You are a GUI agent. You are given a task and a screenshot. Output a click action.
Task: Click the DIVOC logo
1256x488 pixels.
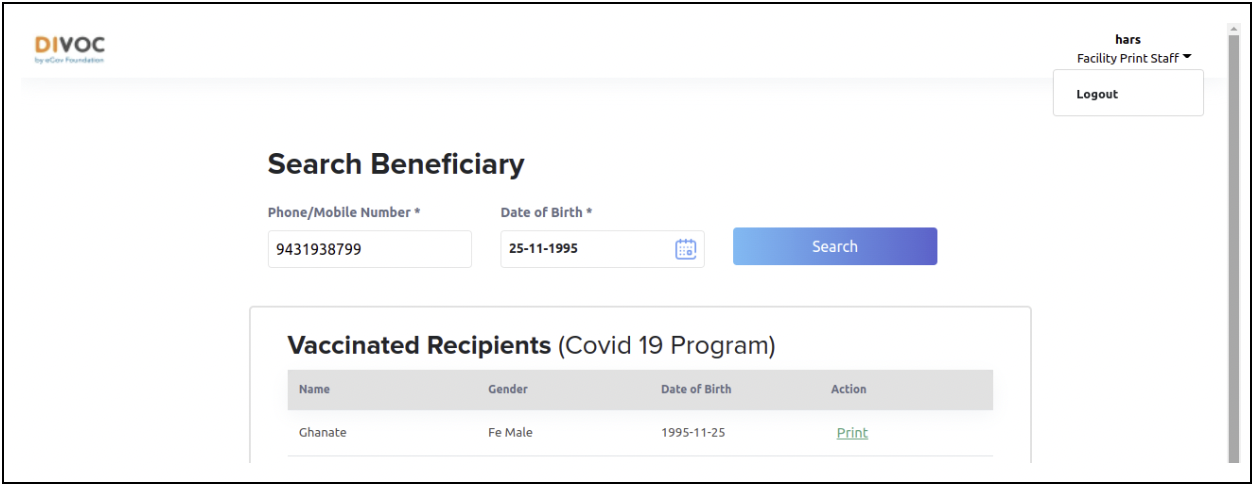[x=69, y=50]
